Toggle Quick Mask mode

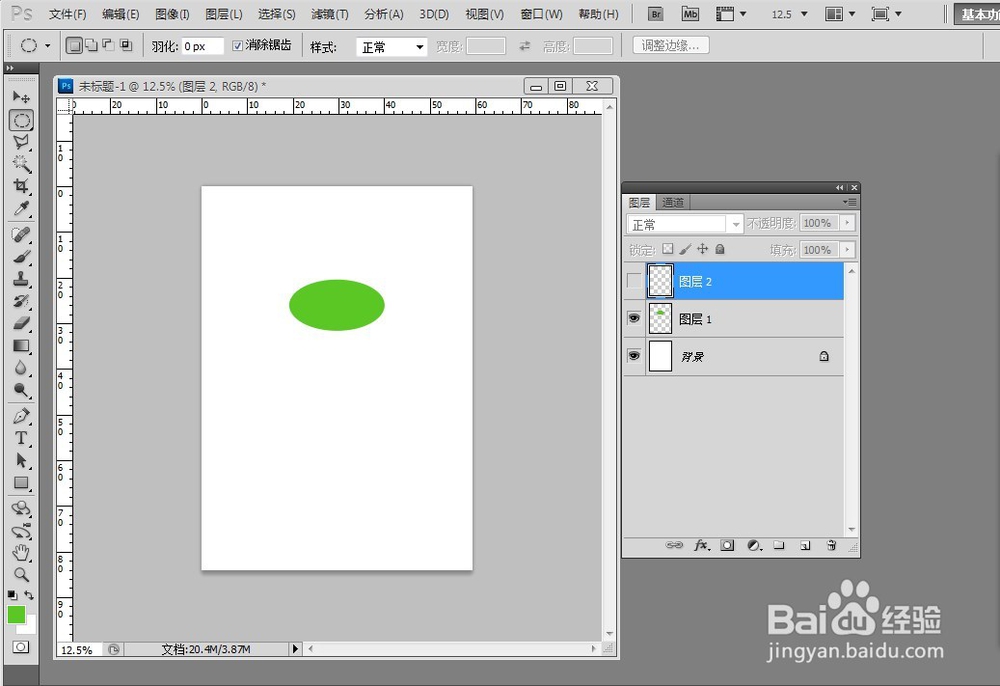tap(21, 647)
